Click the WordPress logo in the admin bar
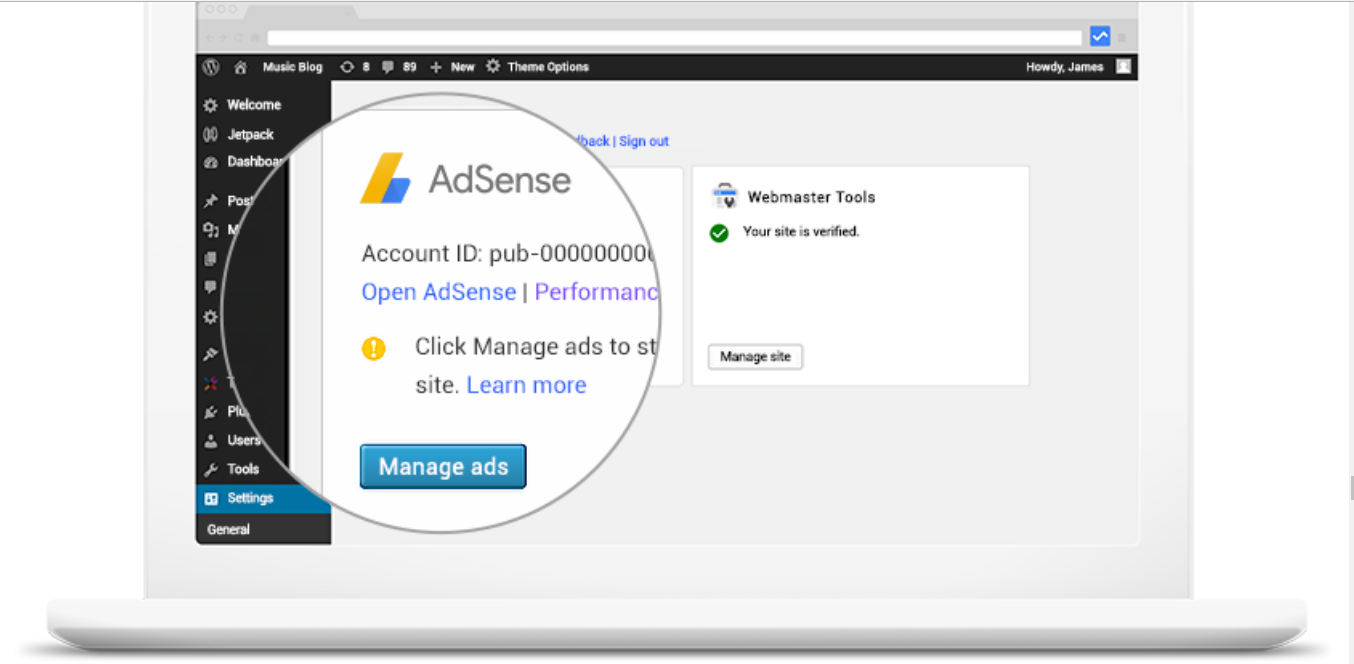 210,67
